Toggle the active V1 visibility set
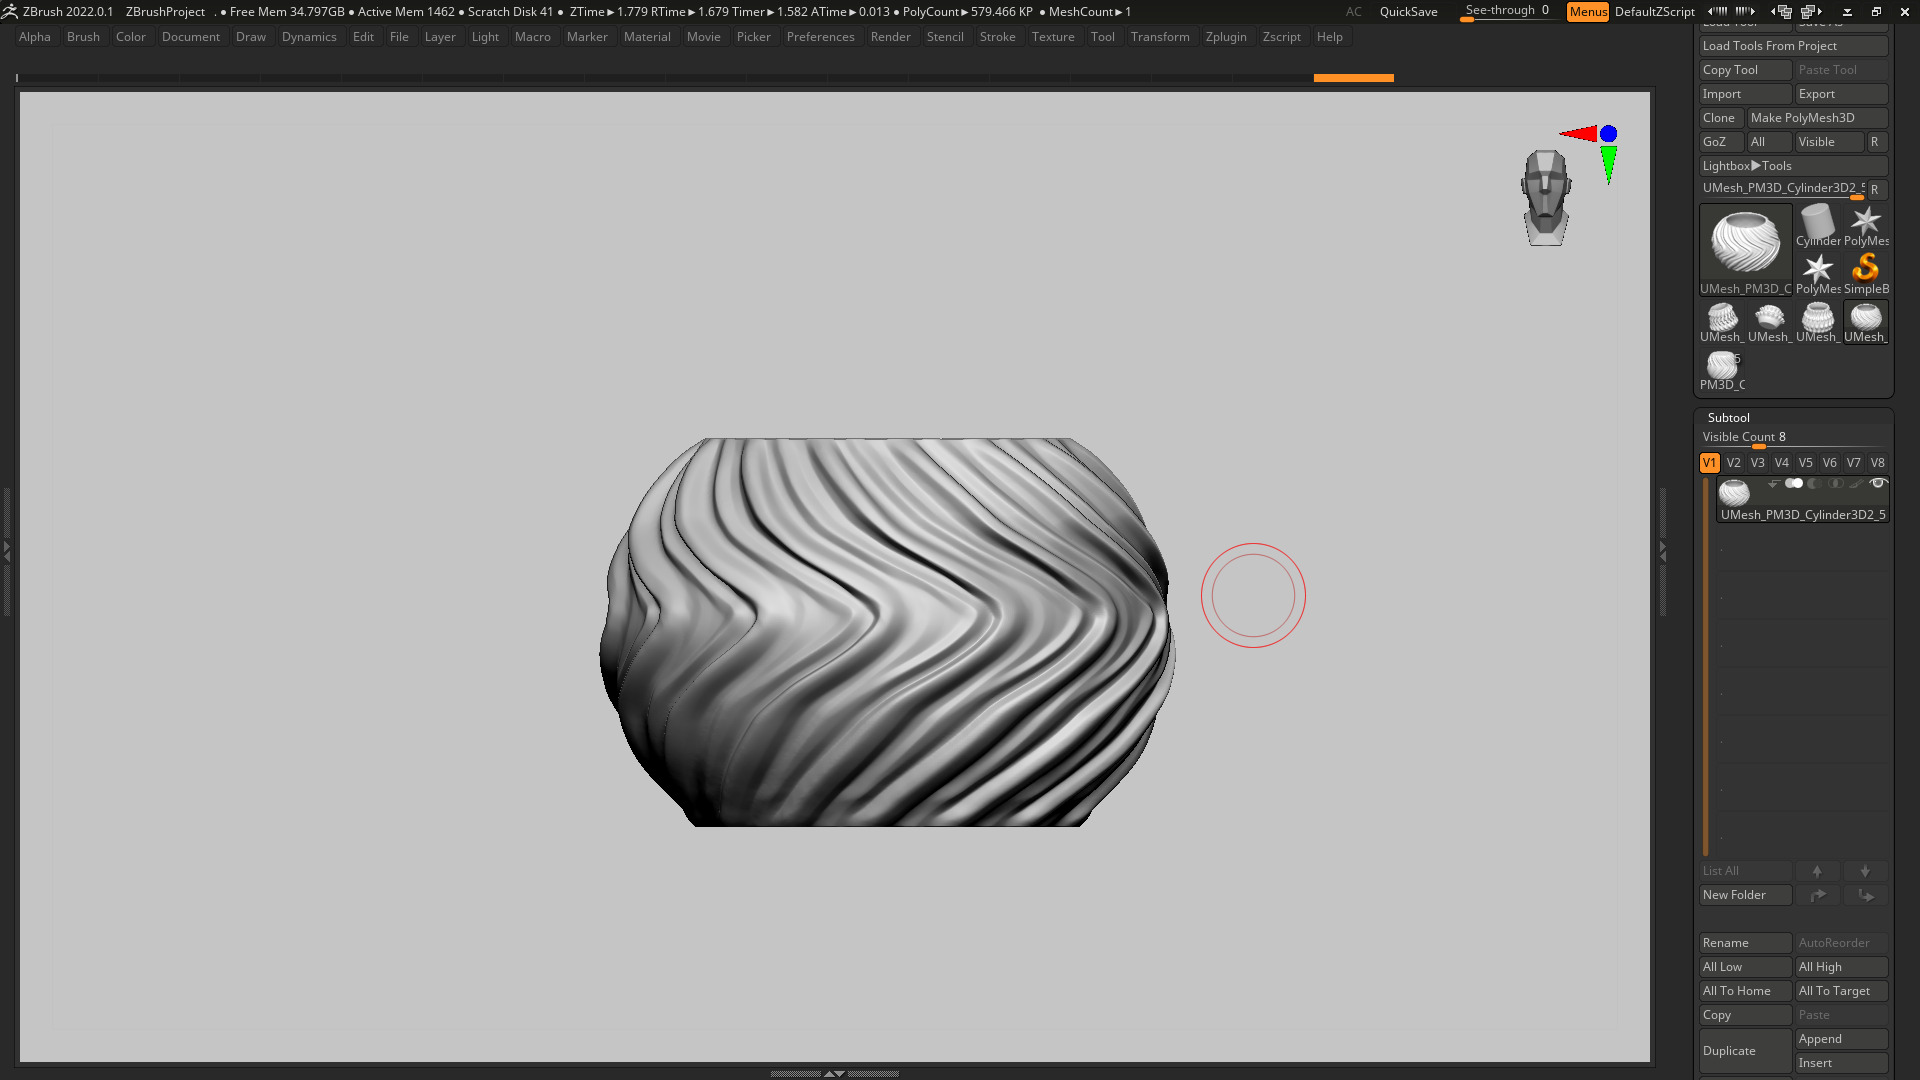The height and width of the screenshot is (1080, 1920). pos(1709,463)
